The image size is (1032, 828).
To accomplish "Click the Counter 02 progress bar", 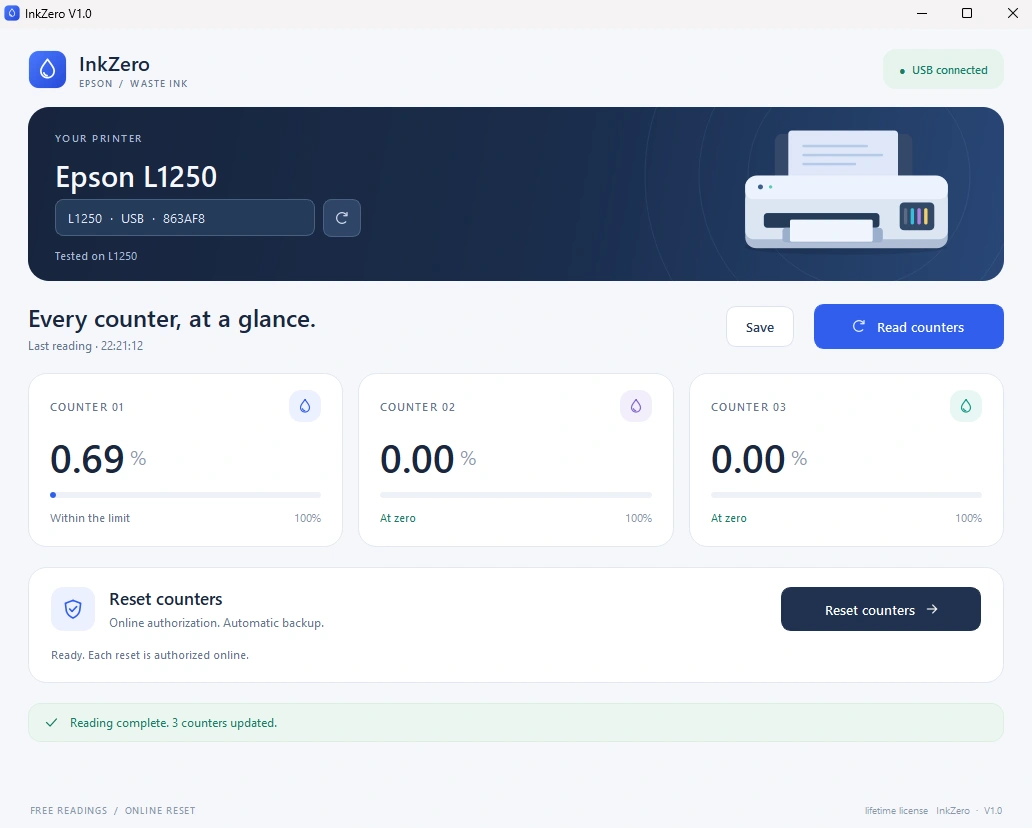I will (x=516, y=495).
